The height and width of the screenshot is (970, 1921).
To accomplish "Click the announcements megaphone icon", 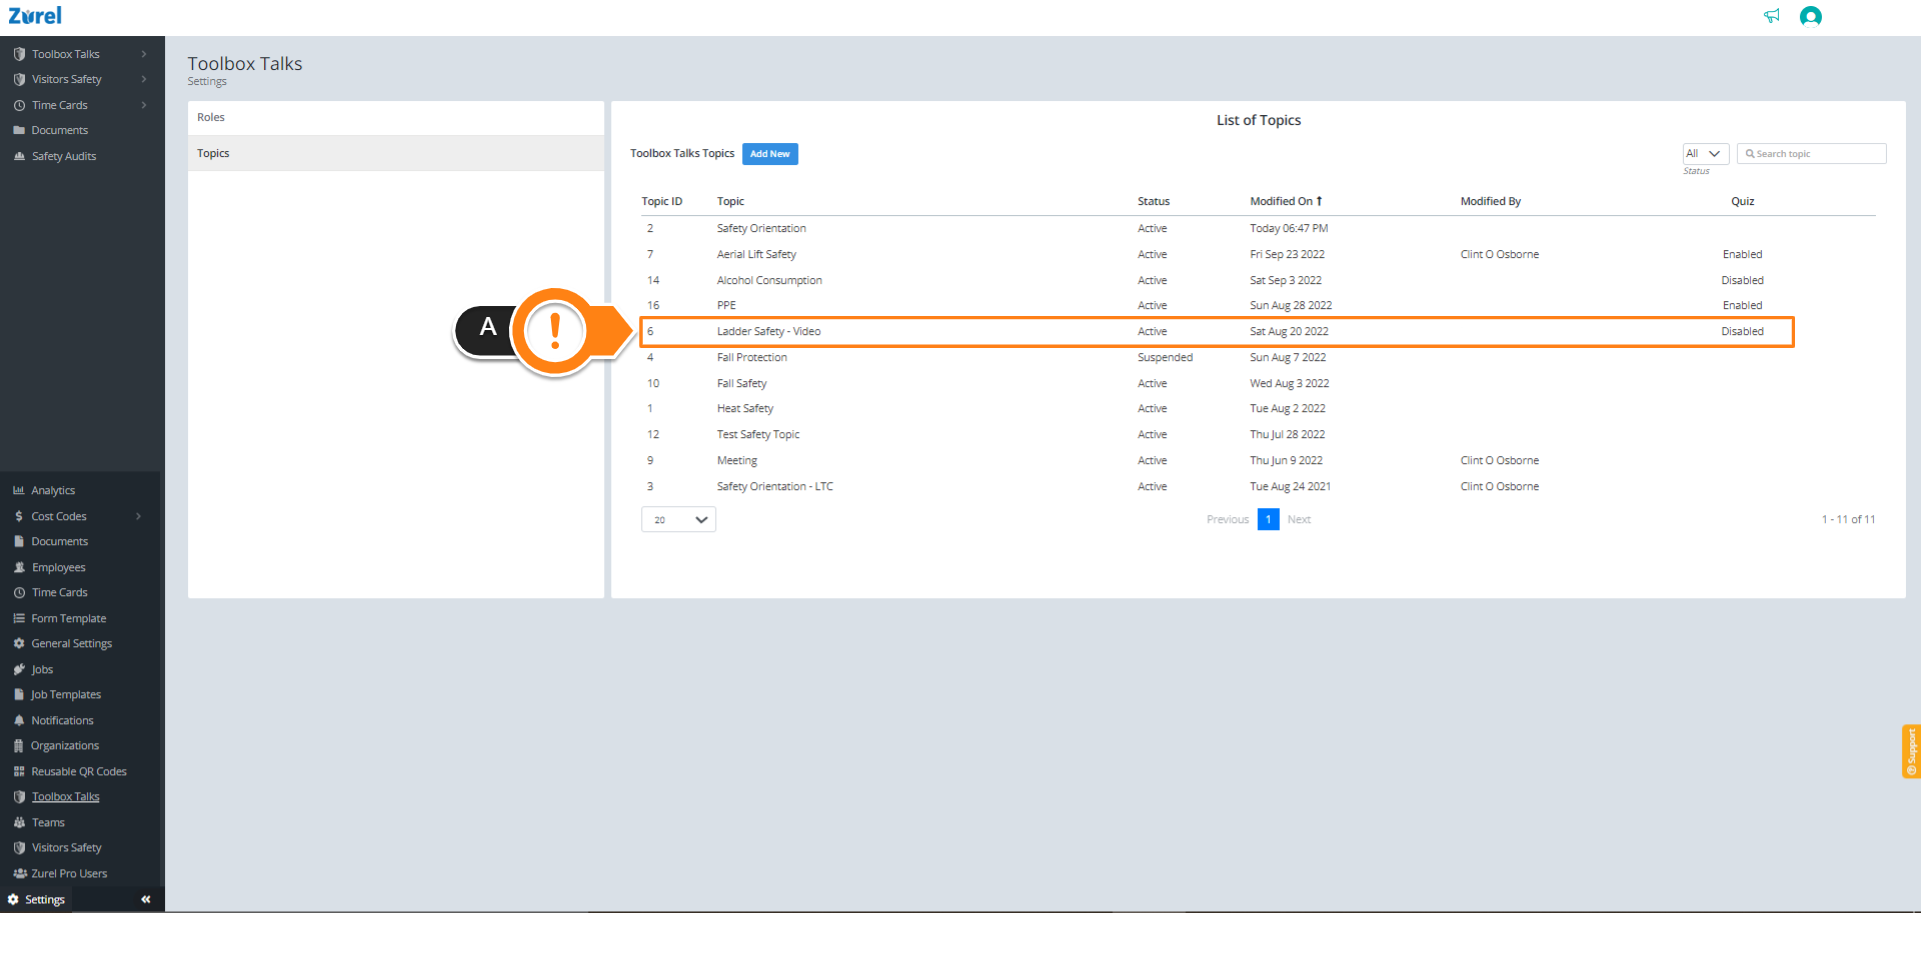I will [1771, 16].
